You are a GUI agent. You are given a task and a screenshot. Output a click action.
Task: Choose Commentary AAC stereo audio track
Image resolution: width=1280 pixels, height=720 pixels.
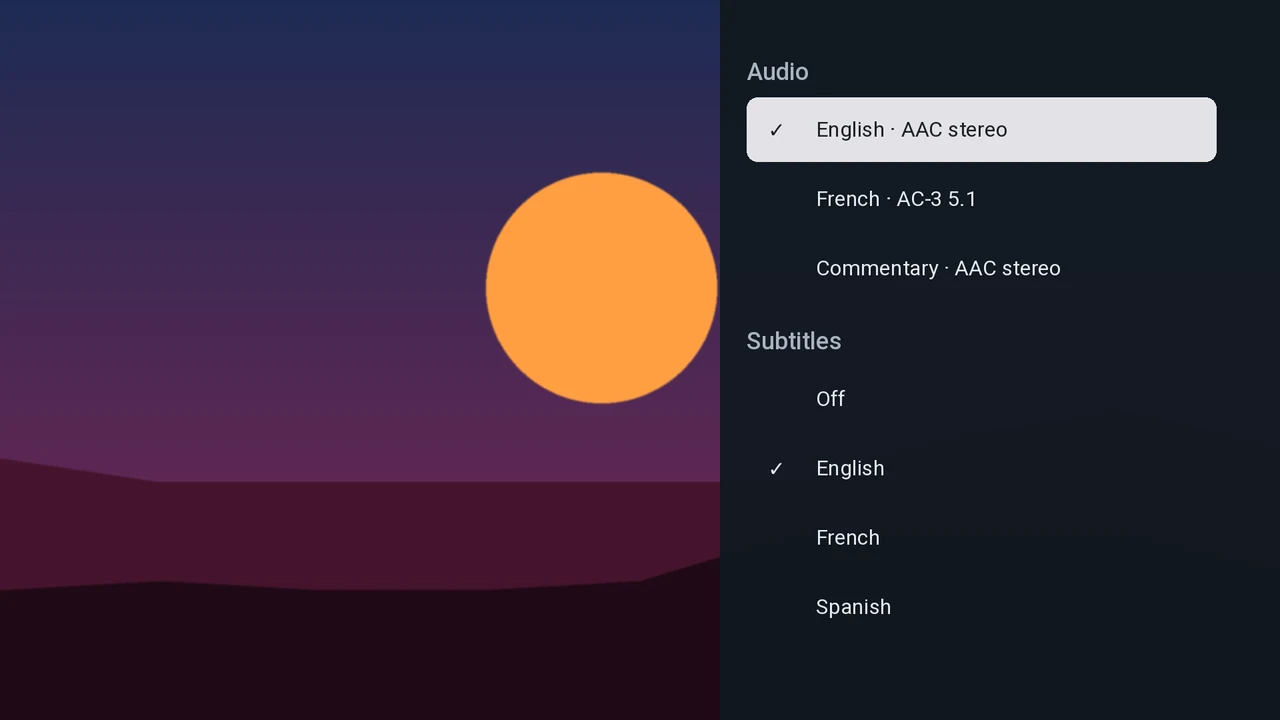tap(981, 268)
